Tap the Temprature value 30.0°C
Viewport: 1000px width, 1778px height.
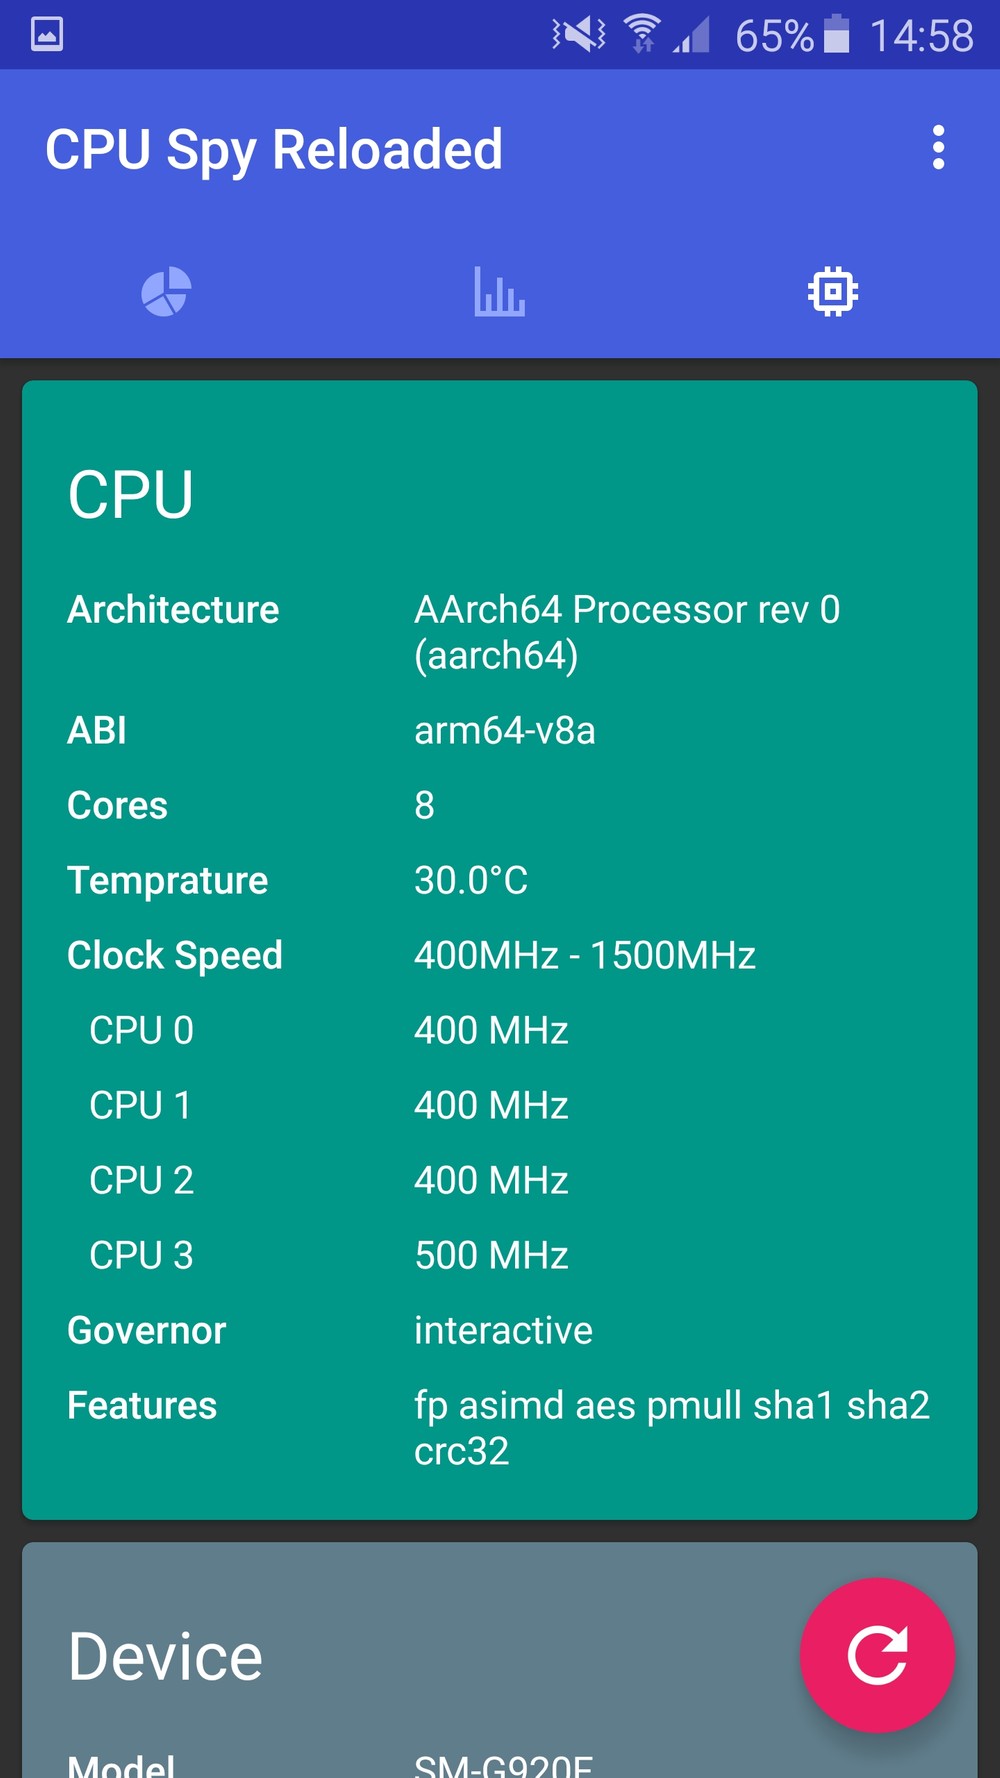pos(471,880)
